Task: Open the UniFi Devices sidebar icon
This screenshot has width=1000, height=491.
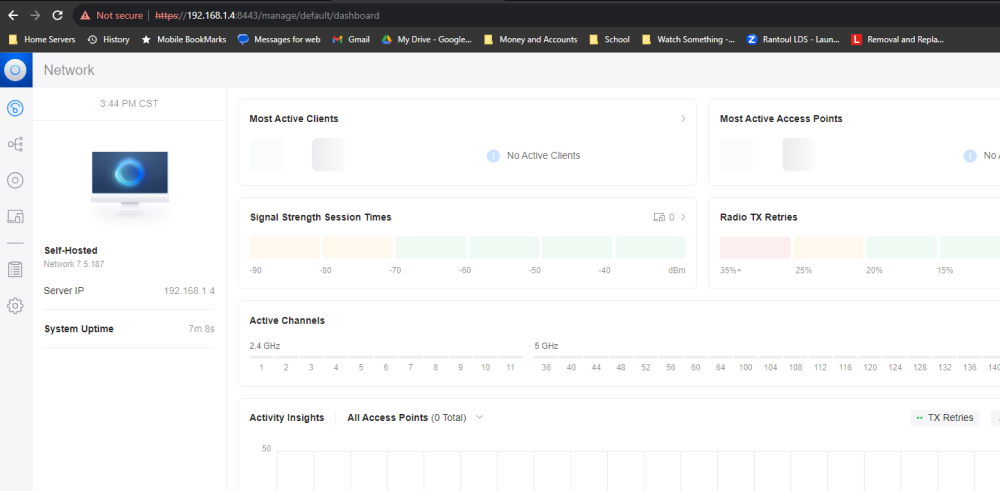Action: (x=15, y=180)
